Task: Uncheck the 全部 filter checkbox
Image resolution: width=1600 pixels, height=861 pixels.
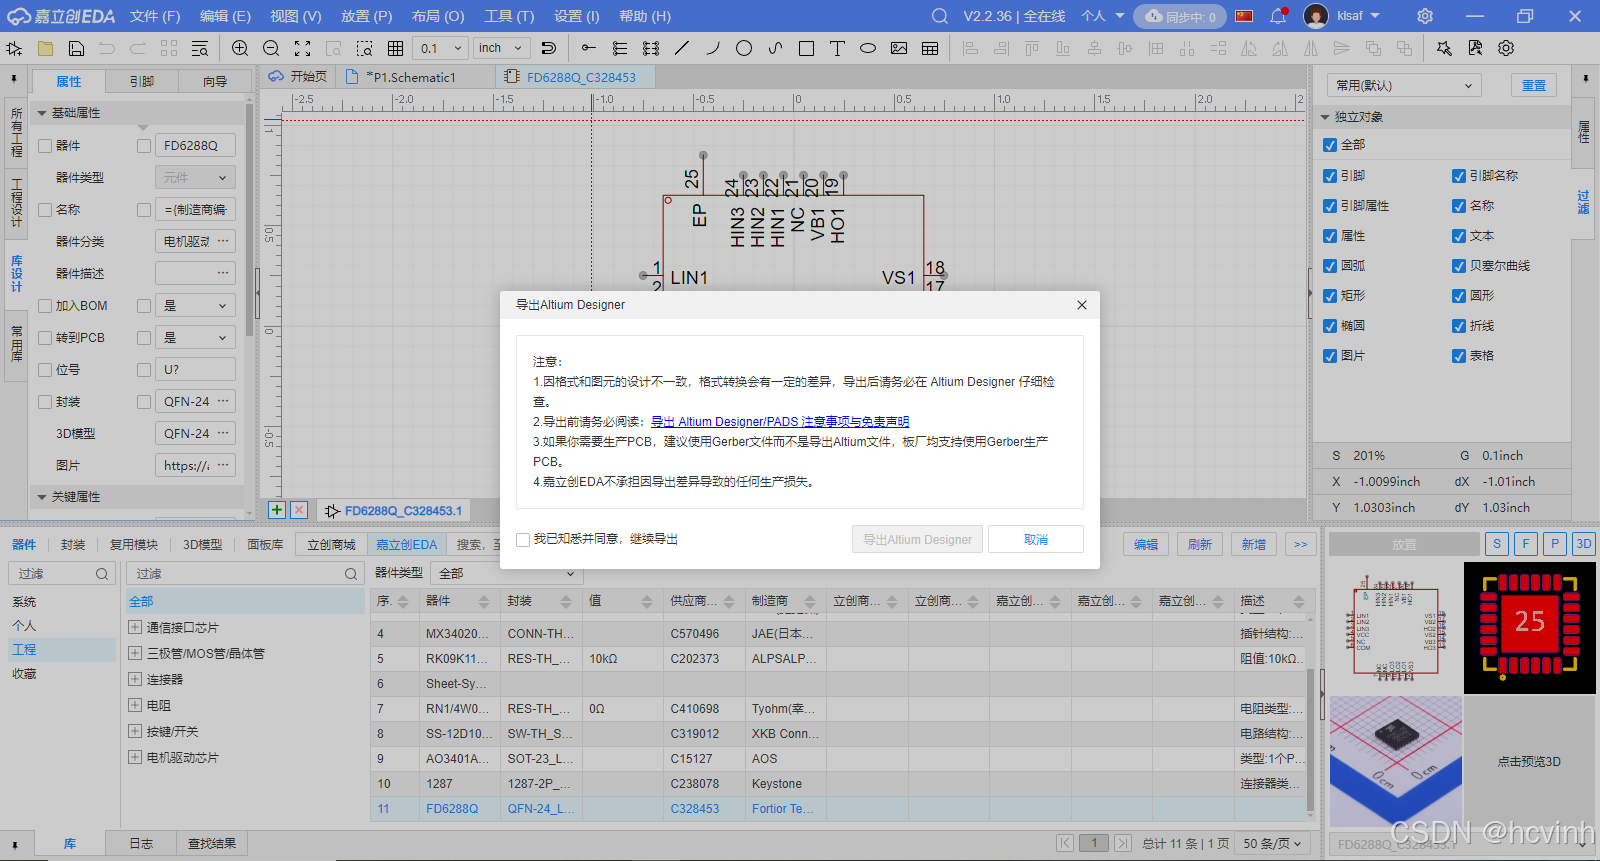Action: click(1330, 145)
